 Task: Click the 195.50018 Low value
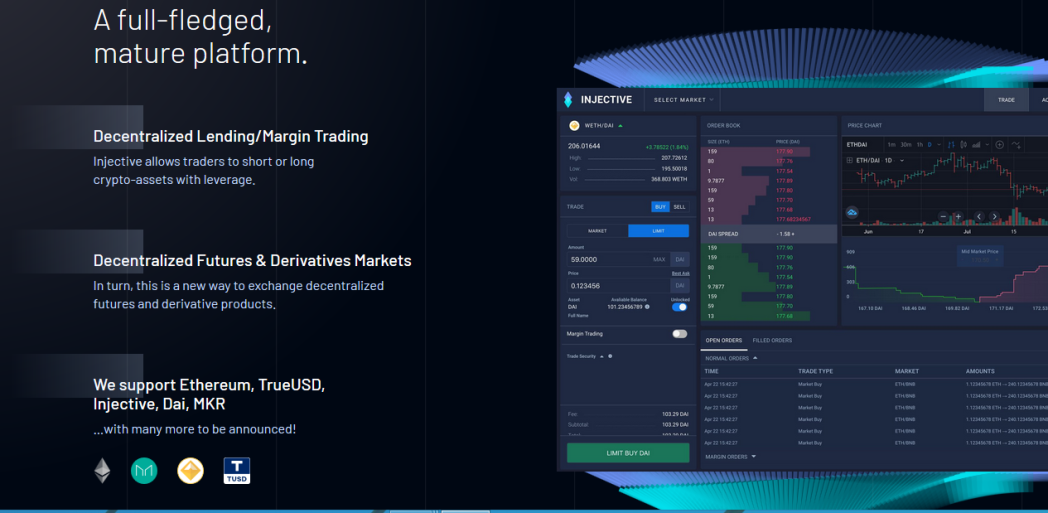pyautogui.click(x=675, y=168)
